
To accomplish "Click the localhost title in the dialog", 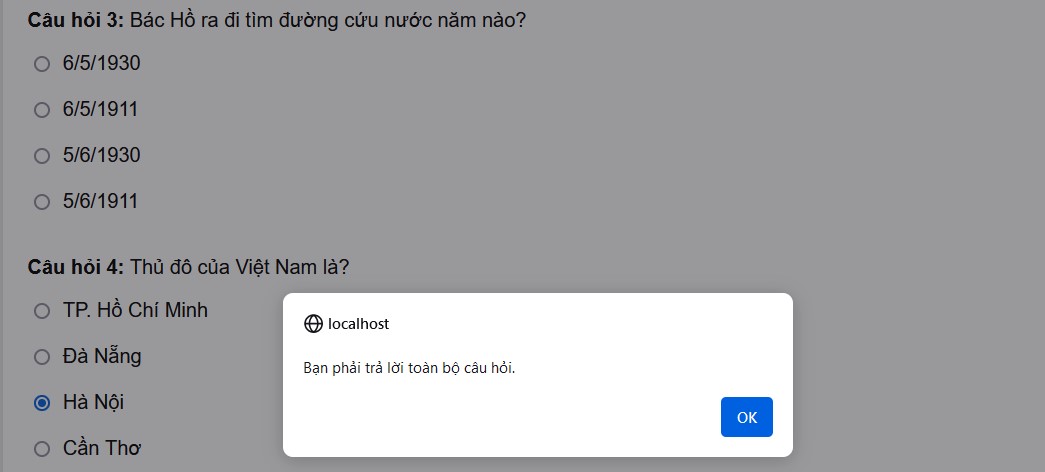I will coord(359,324).
